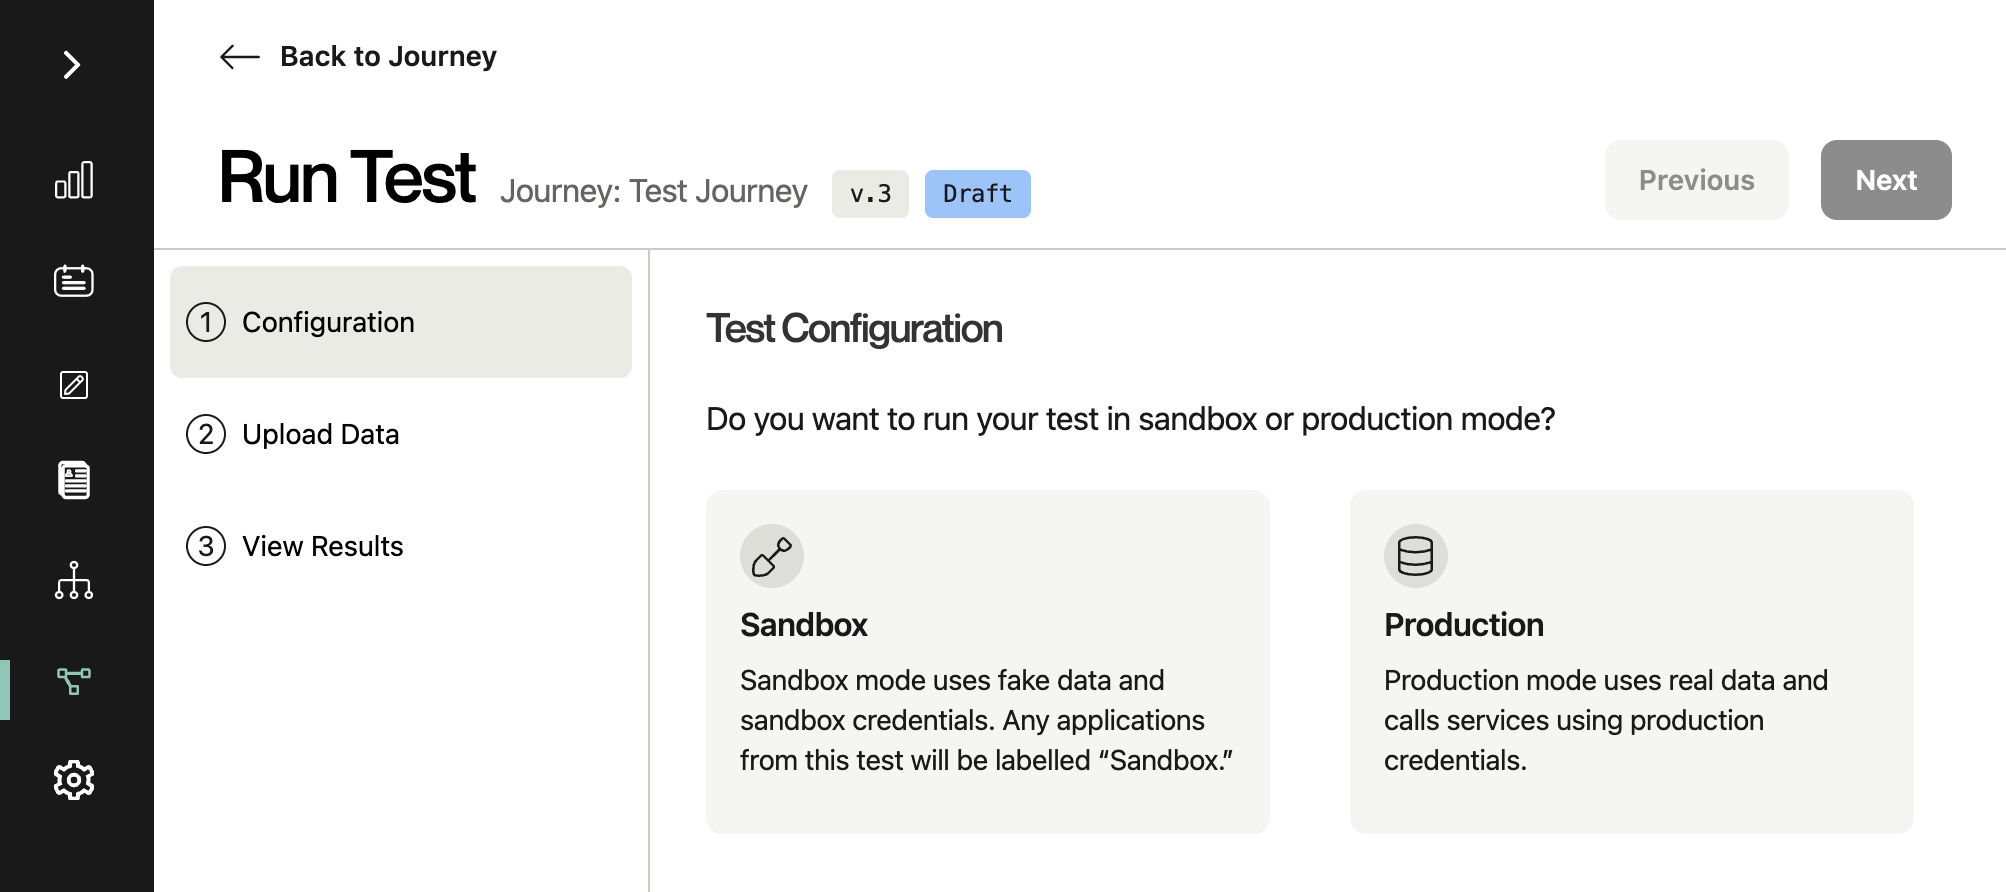Click the Test Configuration heading
Screen dimensions: 2006x892
click(855, 329)
